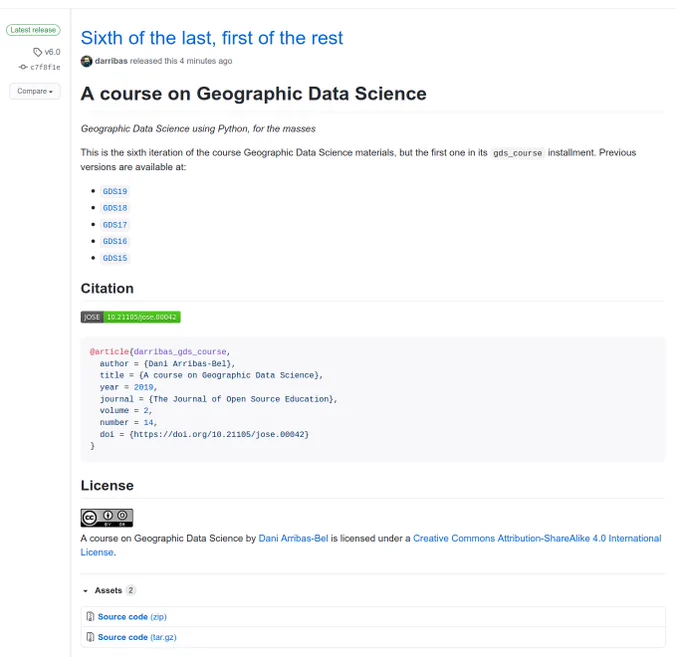Image resolution: width=680 pixels, height=657 pixels.
Task: Click darribas avatar image
Action: 86,61
